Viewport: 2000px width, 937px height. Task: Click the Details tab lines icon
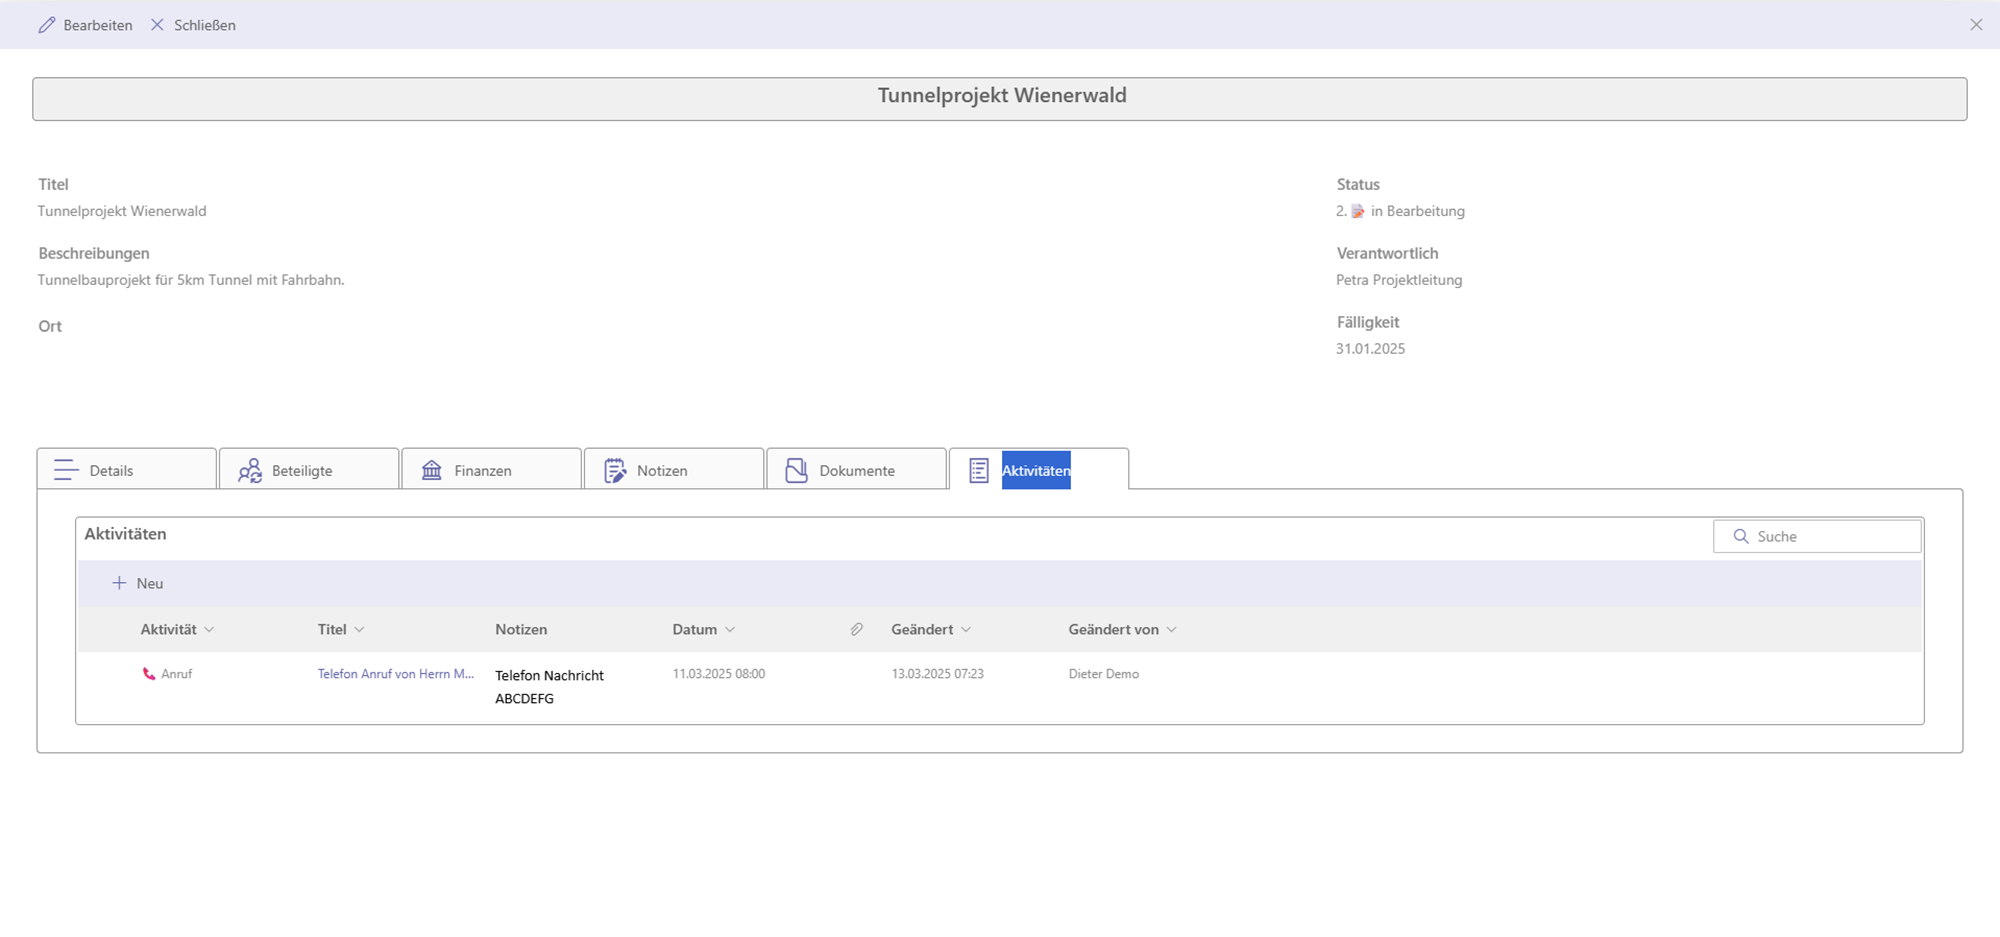pos(66,470)
